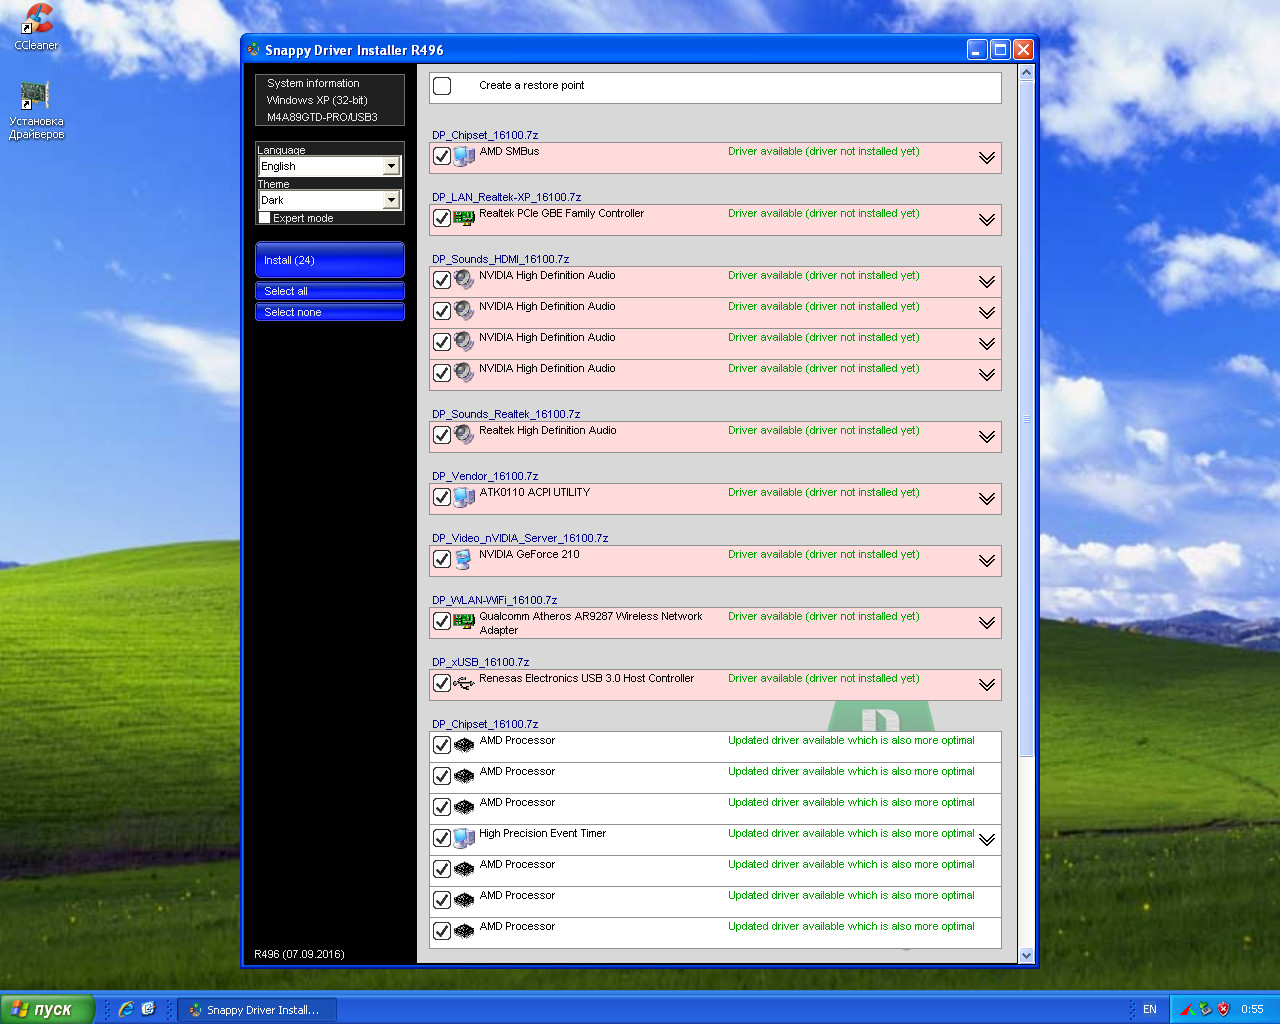The height and width of the screenshot is (1024, 1280).
Task: Click the High Precision Event Timer icon
Action: pos(464,838)
